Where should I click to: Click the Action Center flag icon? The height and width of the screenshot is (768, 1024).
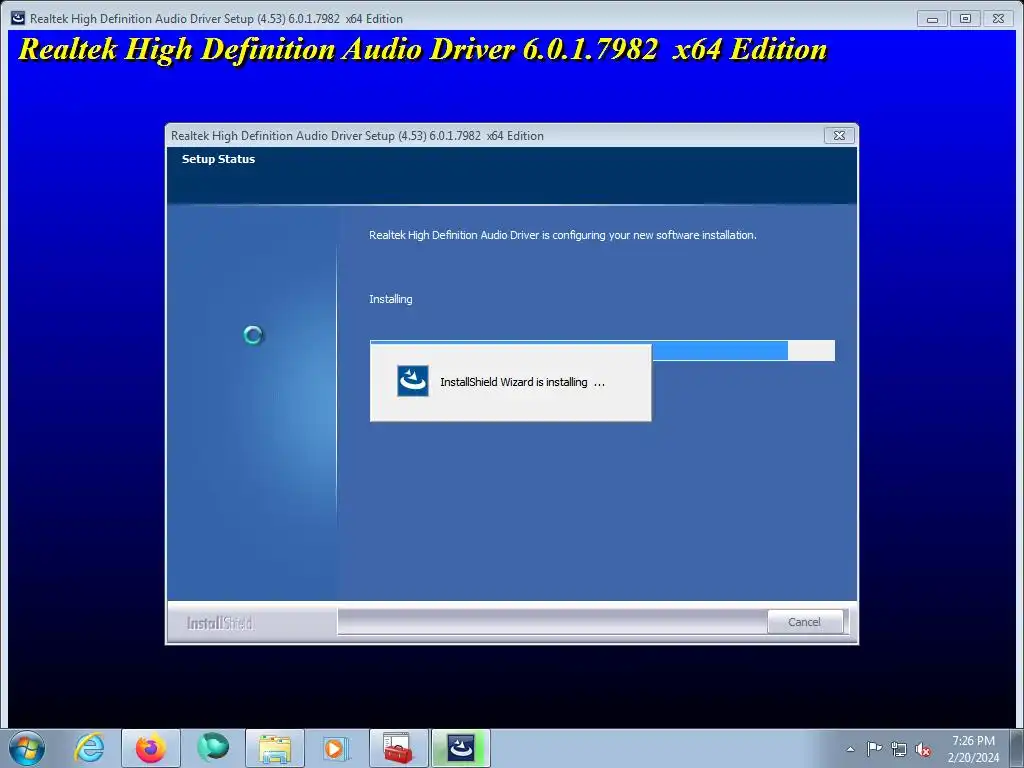click(x=874, y=749)
